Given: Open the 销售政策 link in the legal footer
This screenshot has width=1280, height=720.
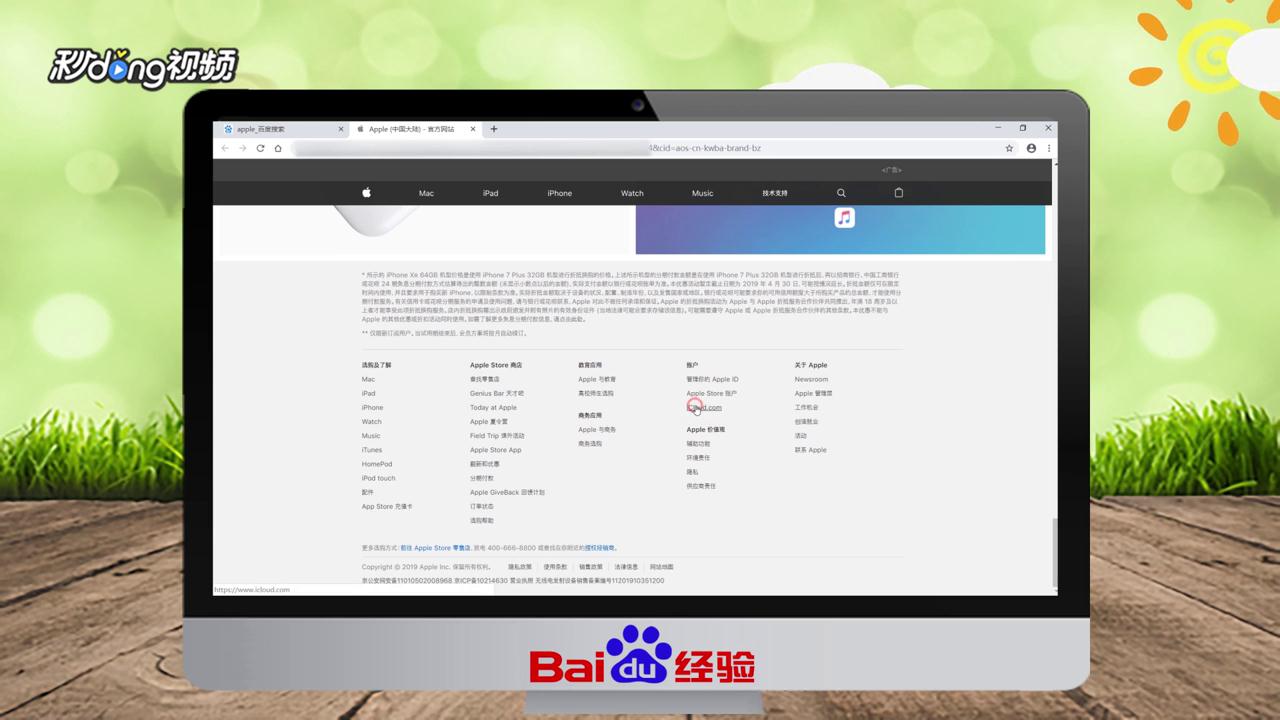Looking at the screenshot, I should (591, 567).
